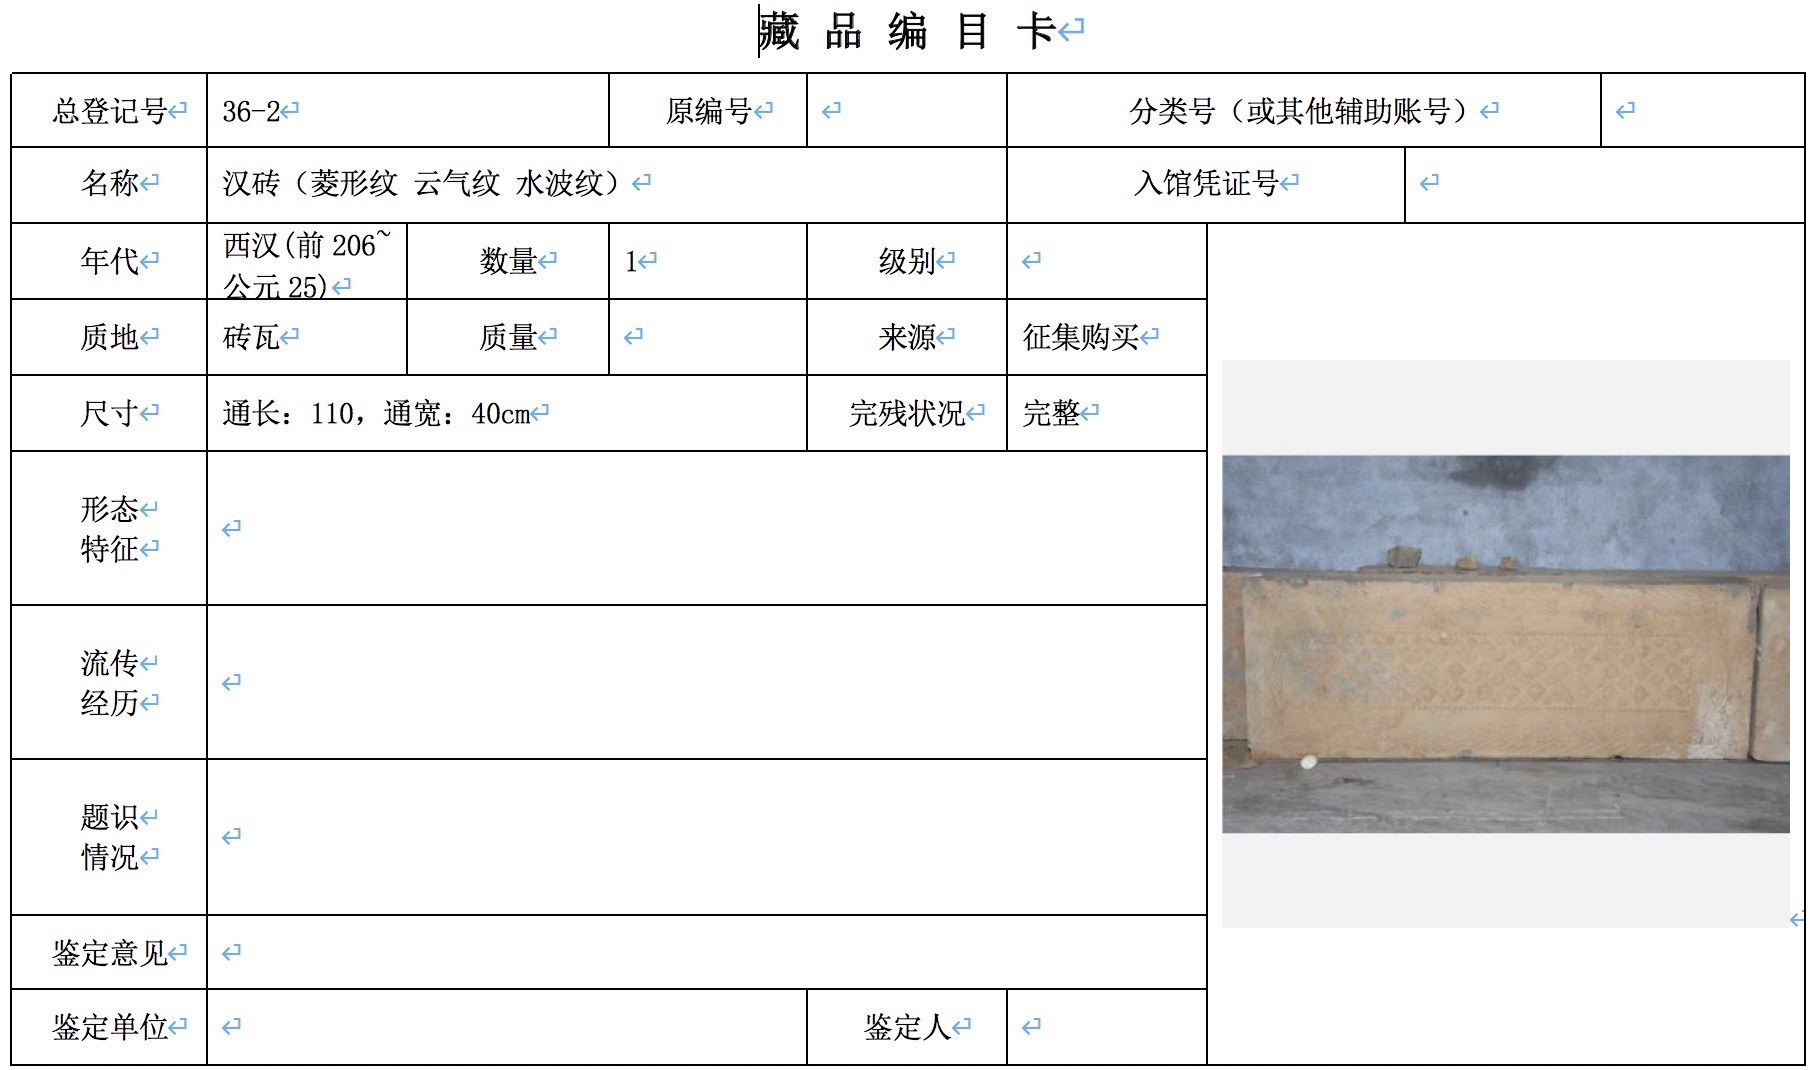Screen dimensions: 1808x1070
Task: Select the 尺寸 label cell
Action: coord(109,413)
